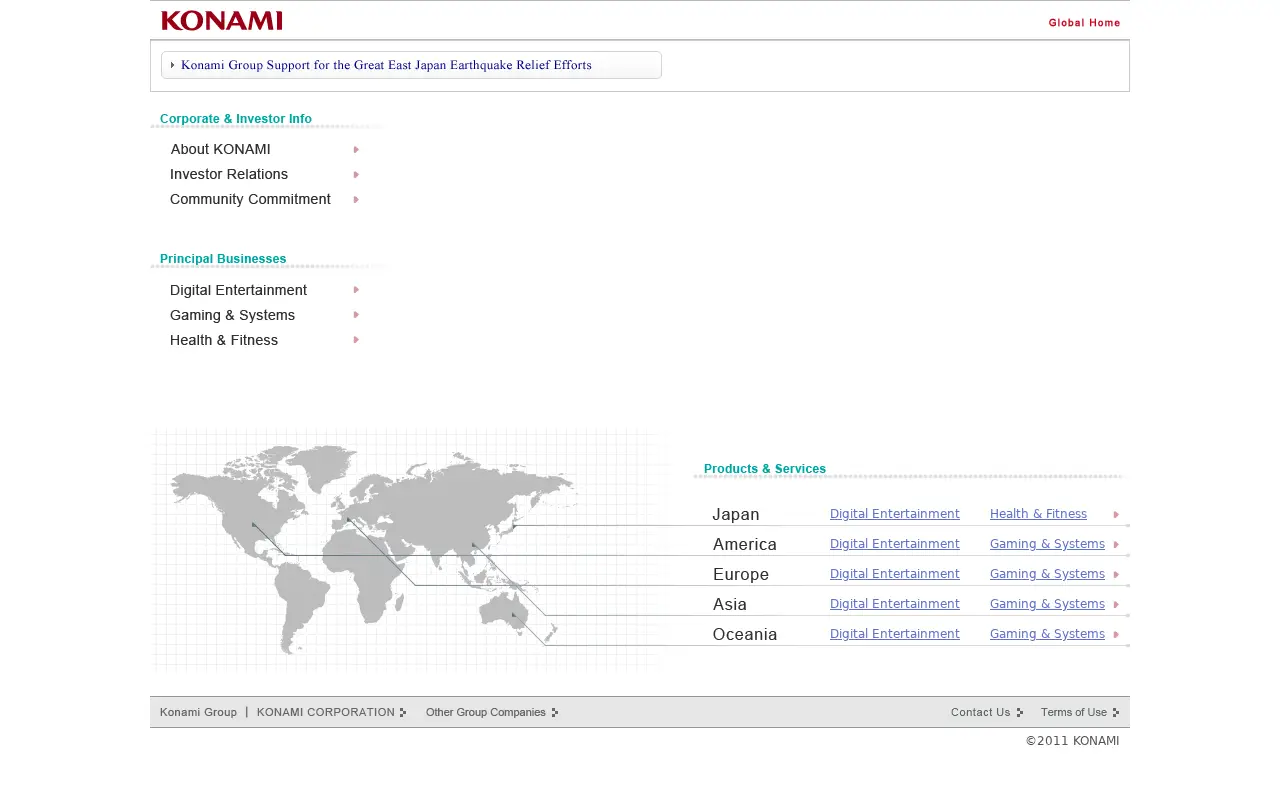1280x800 pixels.
Task: Click the arrow icon at end of Asia row
Action: pos(1116,605)
